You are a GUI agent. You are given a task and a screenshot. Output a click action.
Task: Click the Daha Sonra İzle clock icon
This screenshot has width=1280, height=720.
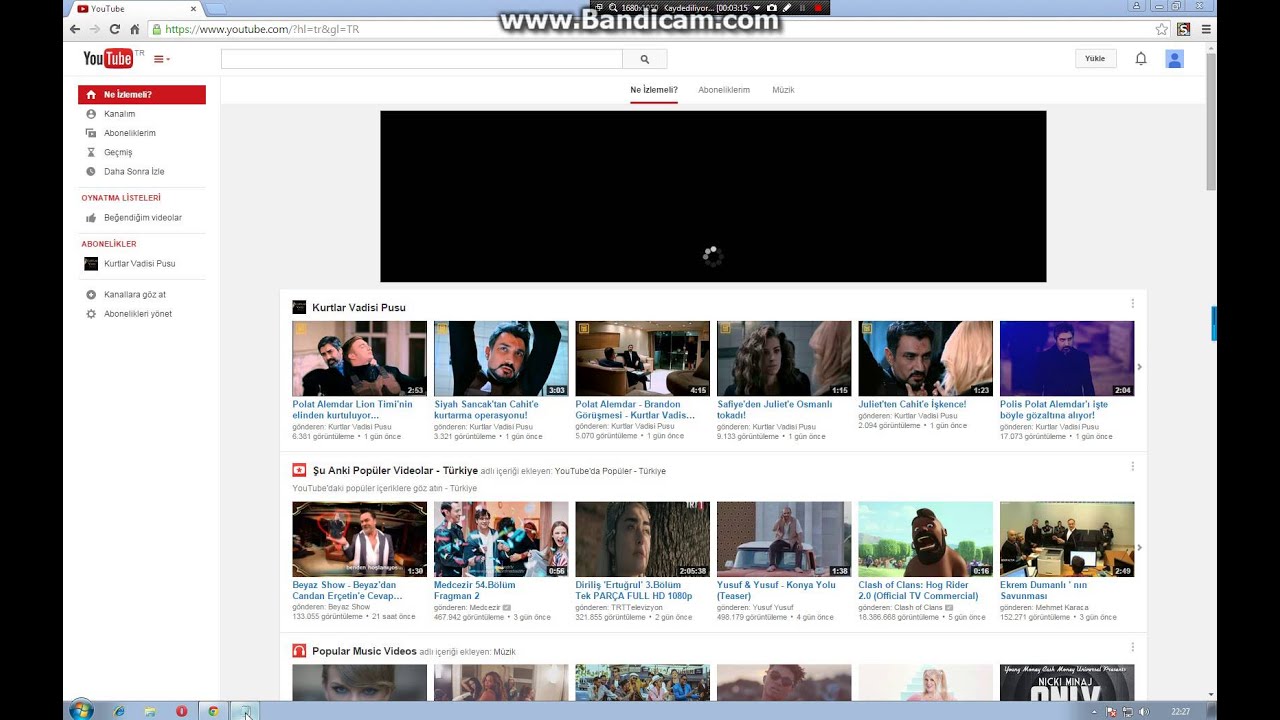[x=91, y=171]
